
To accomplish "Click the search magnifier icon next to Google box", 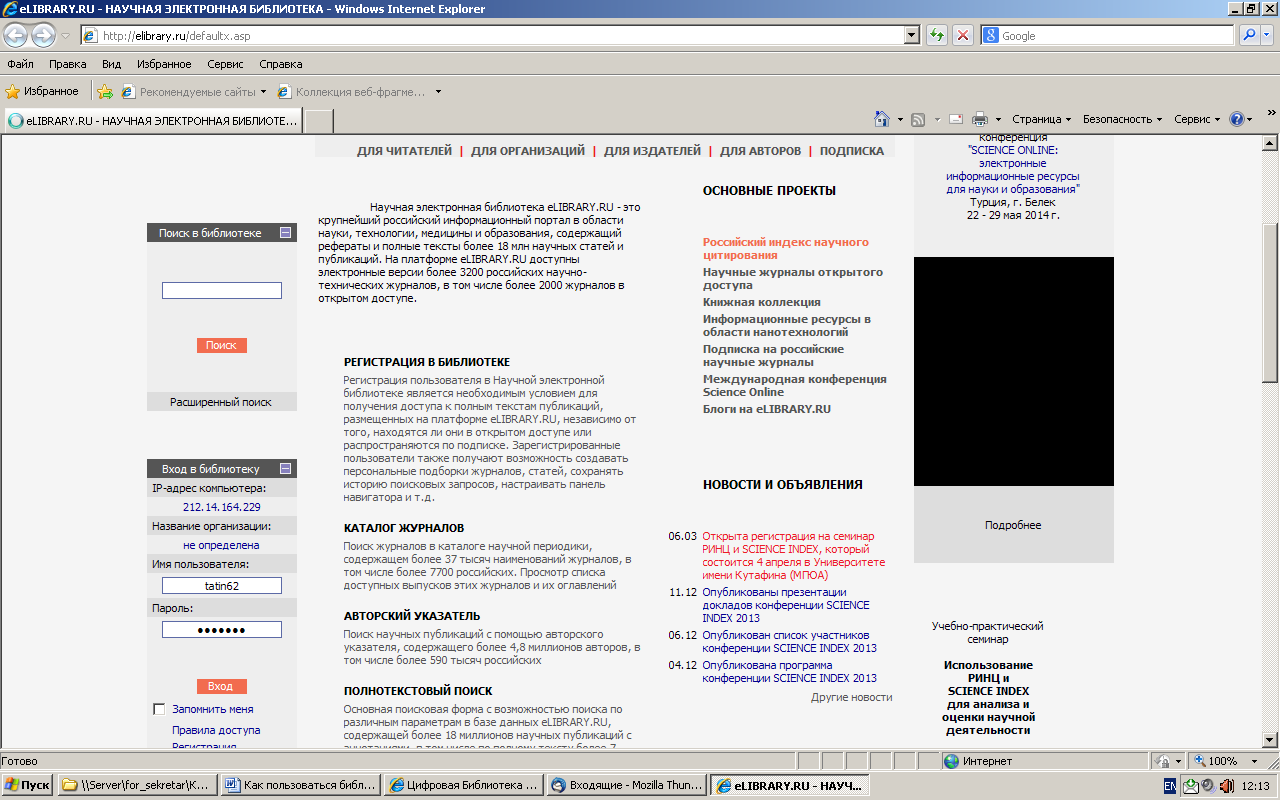I will click(1250, 36).
